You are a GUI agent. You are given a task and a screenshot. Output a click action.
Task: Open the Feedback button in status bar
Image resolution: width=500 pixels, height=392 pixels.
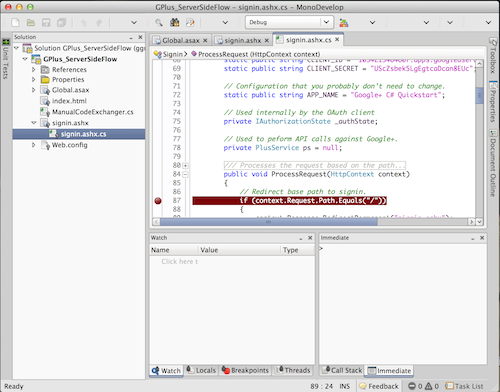click(379, 386)
